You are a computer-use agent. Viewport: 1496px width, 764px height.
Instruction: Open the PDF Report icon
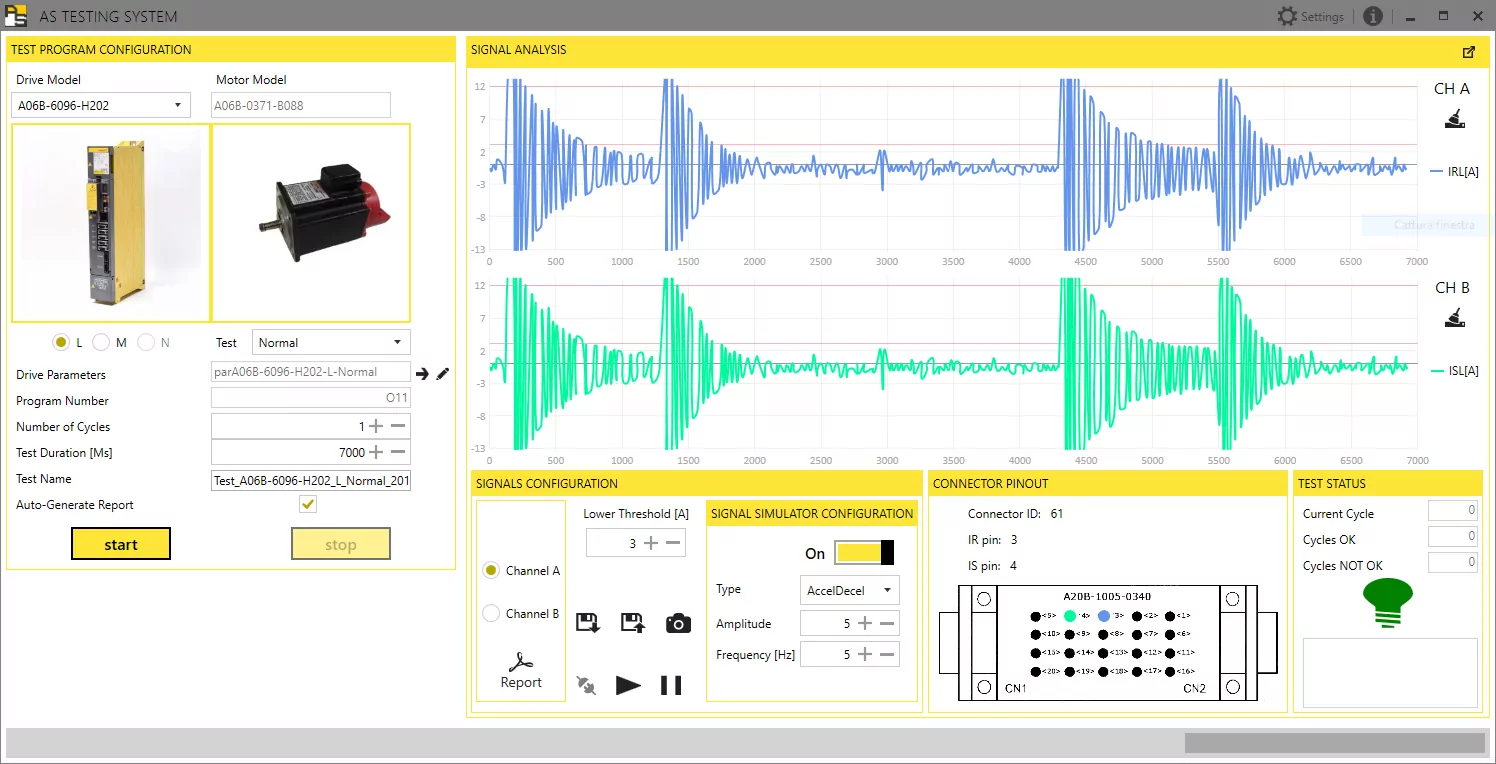pos(521,671)
